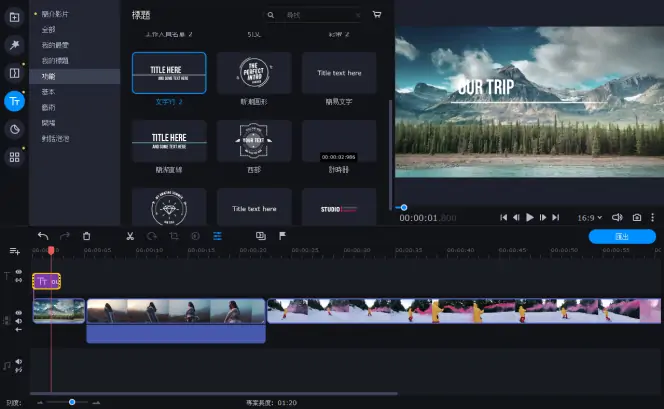This screenshot has width=664, height=409.
Task: Adjust preview volume via the speaker icon
Action: (617, 217)
